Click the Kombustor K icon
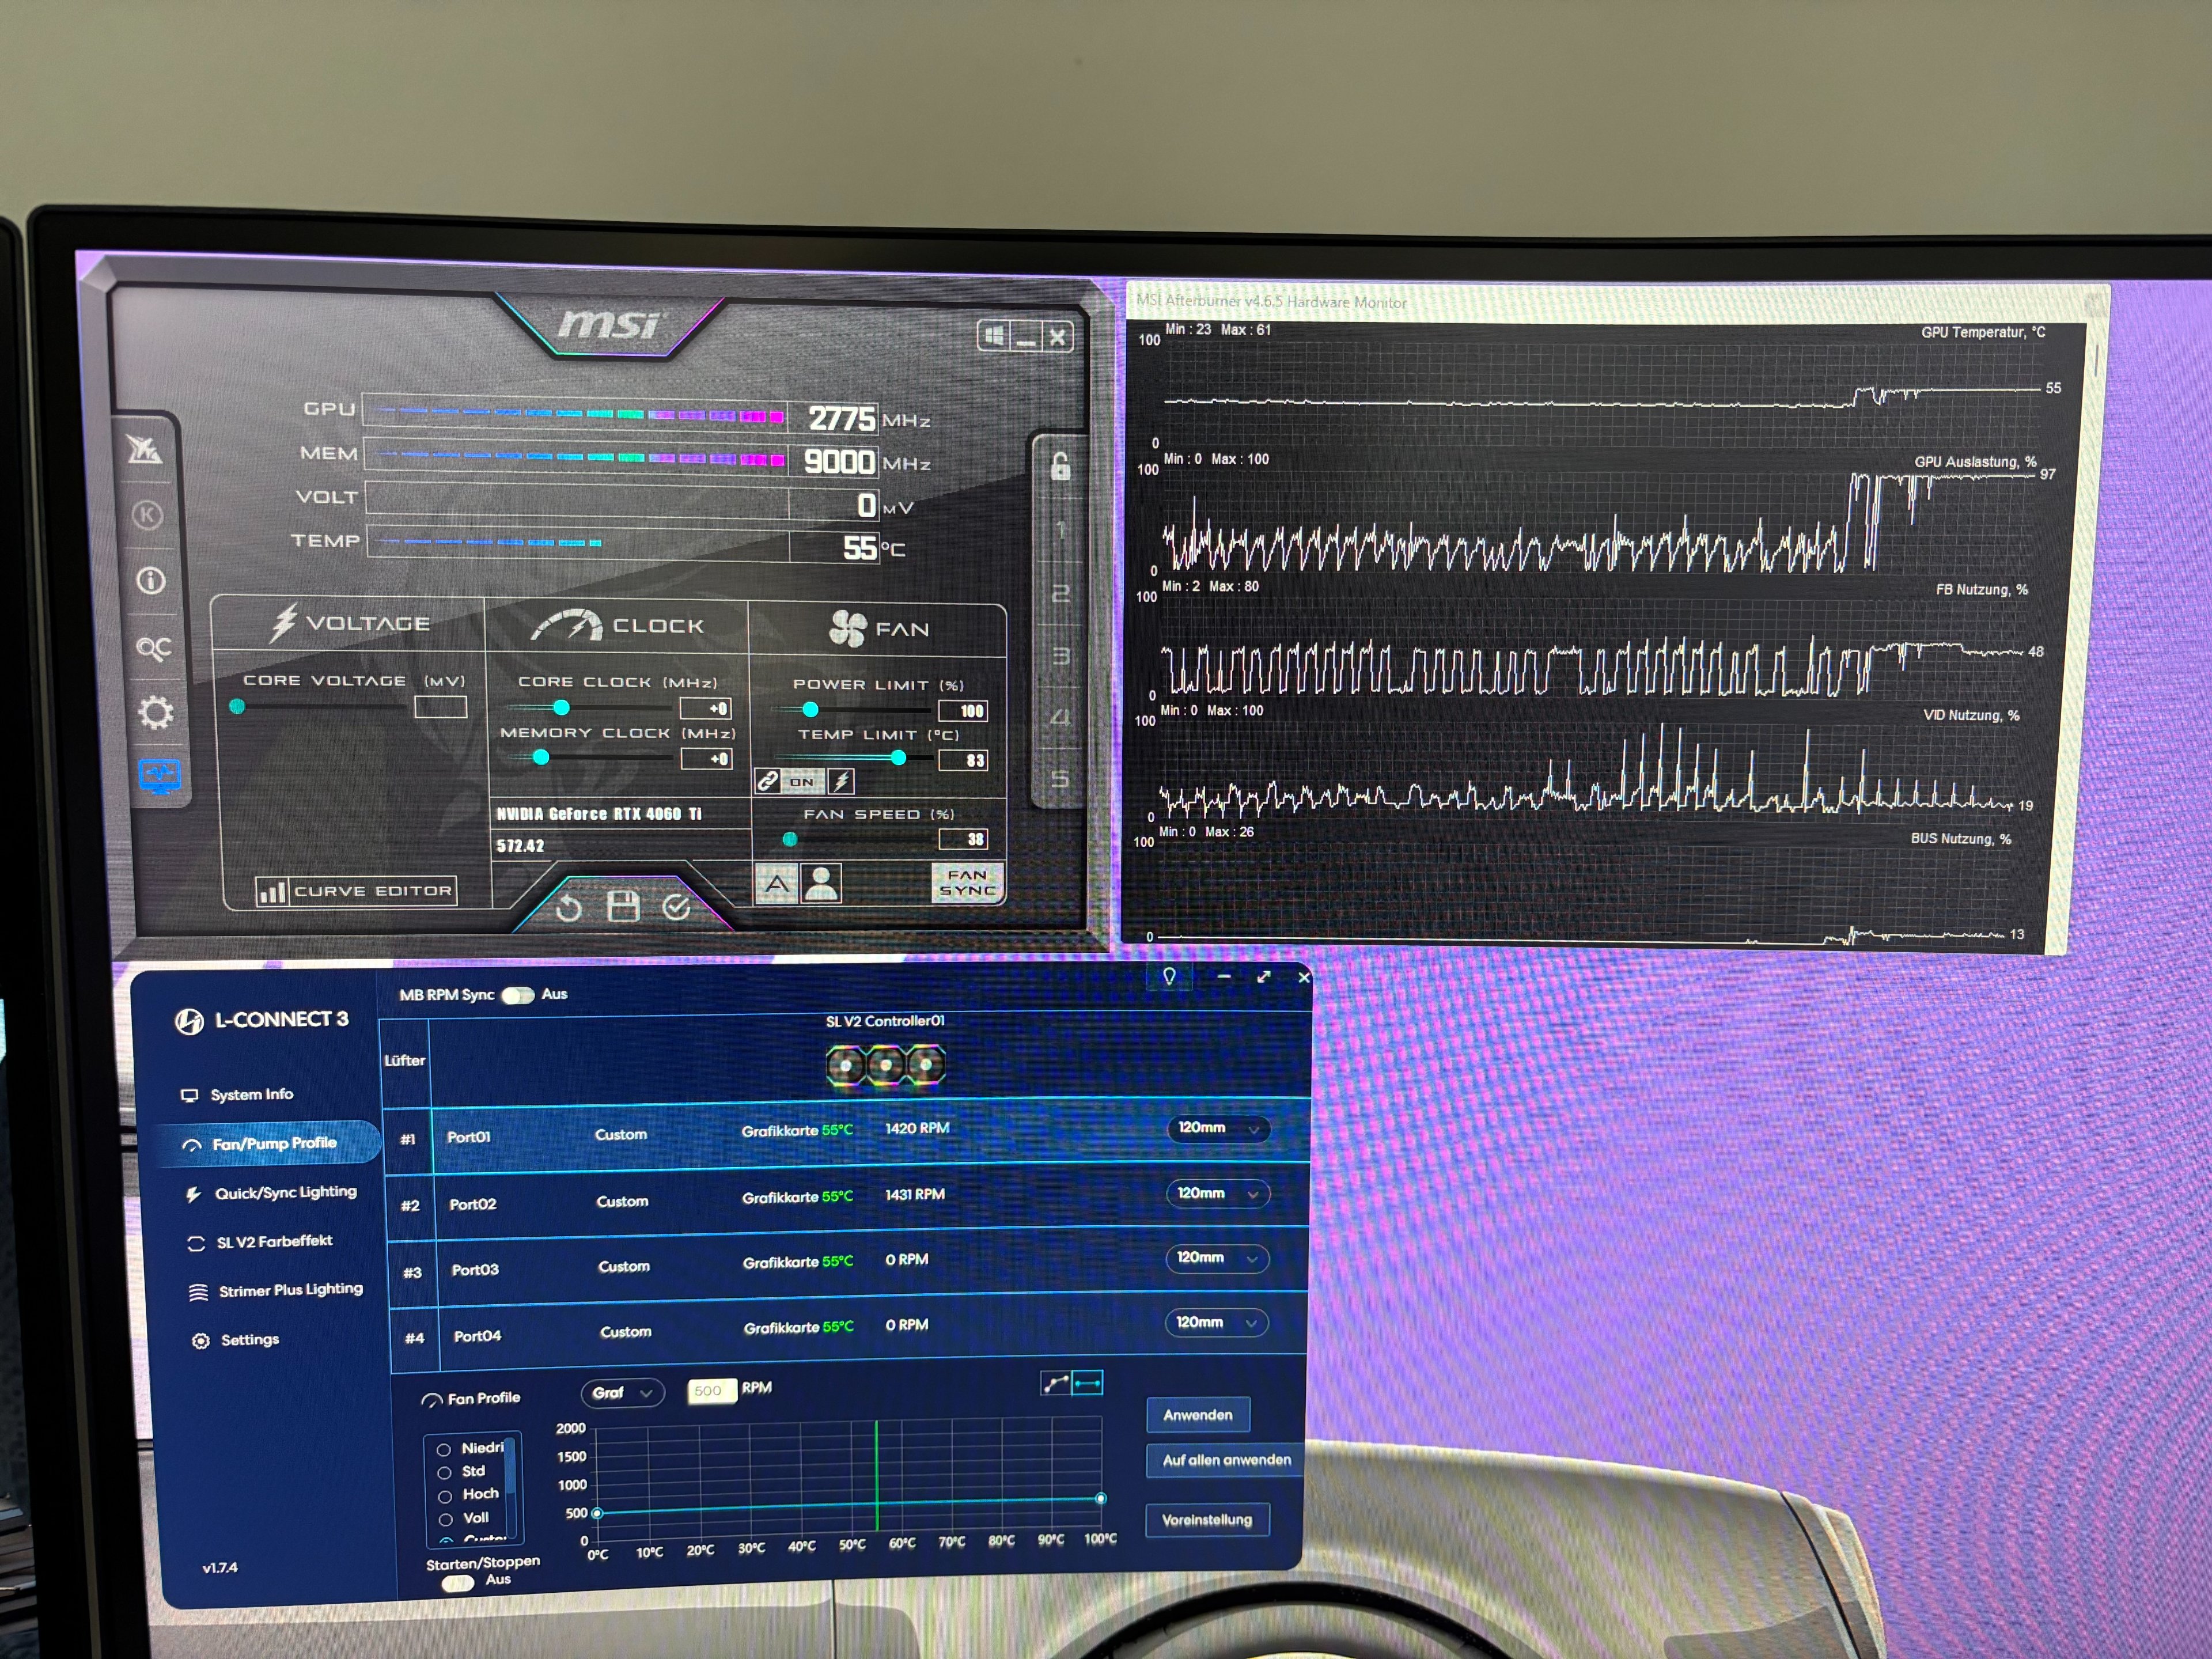The height and width of the screenshot is (1659, 2212). 148,515
